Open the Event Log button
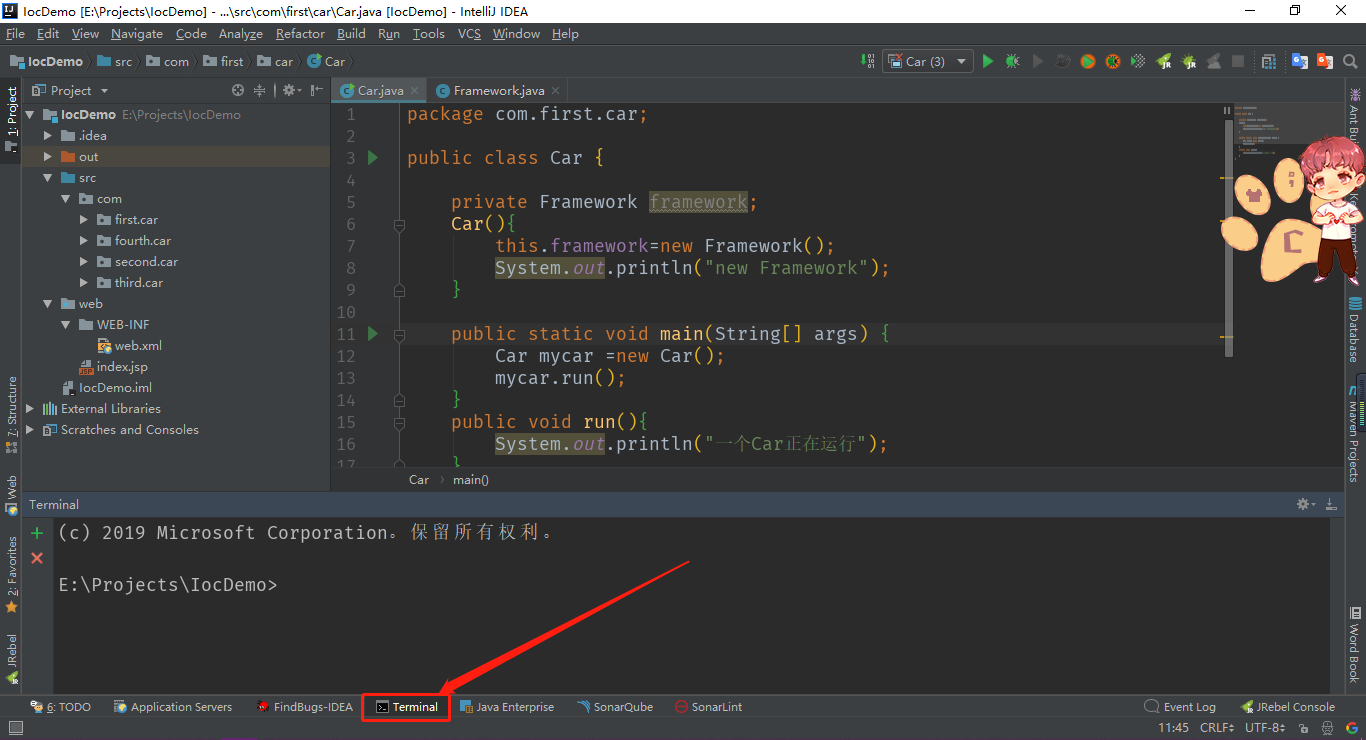This screenshot has width=1366, height=740. (1180, 707)
